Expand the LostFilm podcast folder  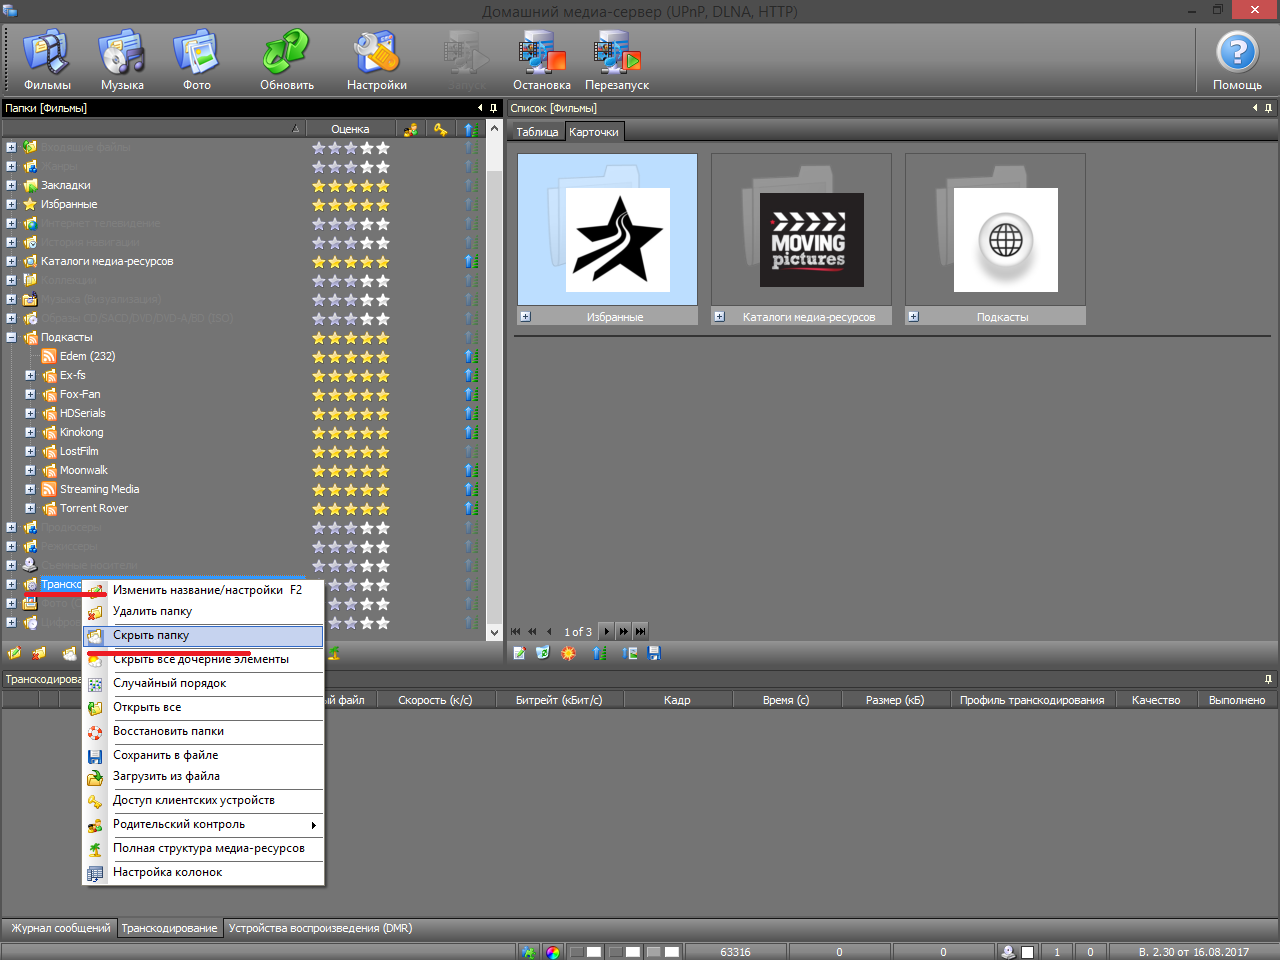pos(30,452)
